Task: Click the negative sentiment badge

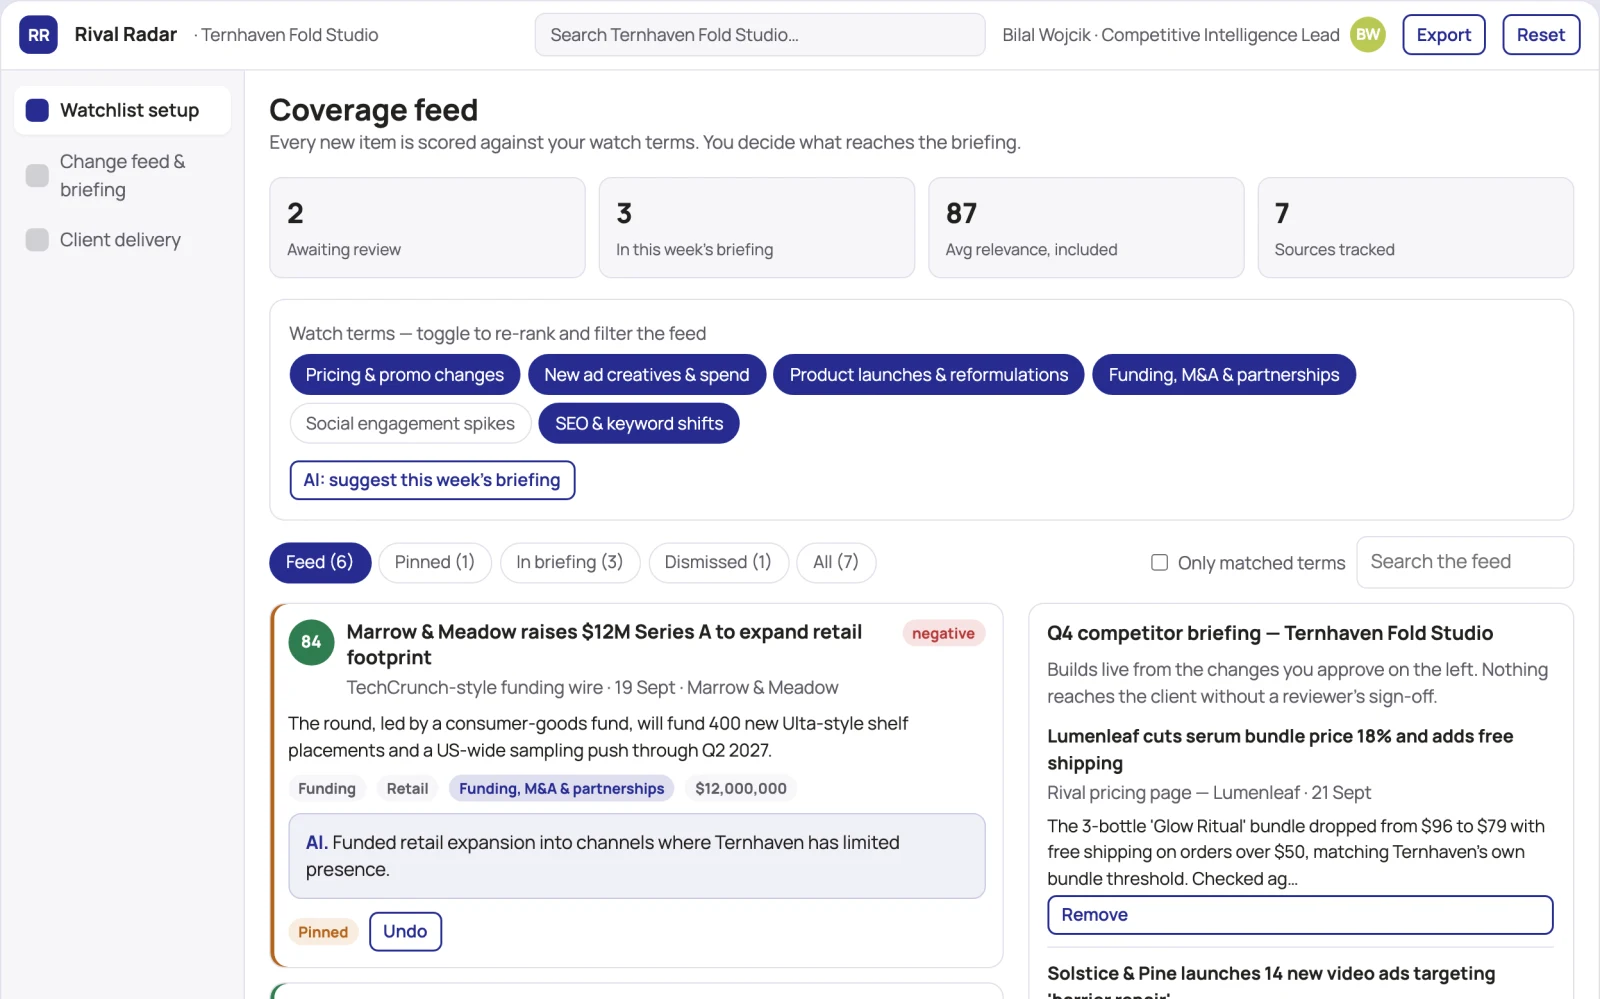Action: click(943, 634)
